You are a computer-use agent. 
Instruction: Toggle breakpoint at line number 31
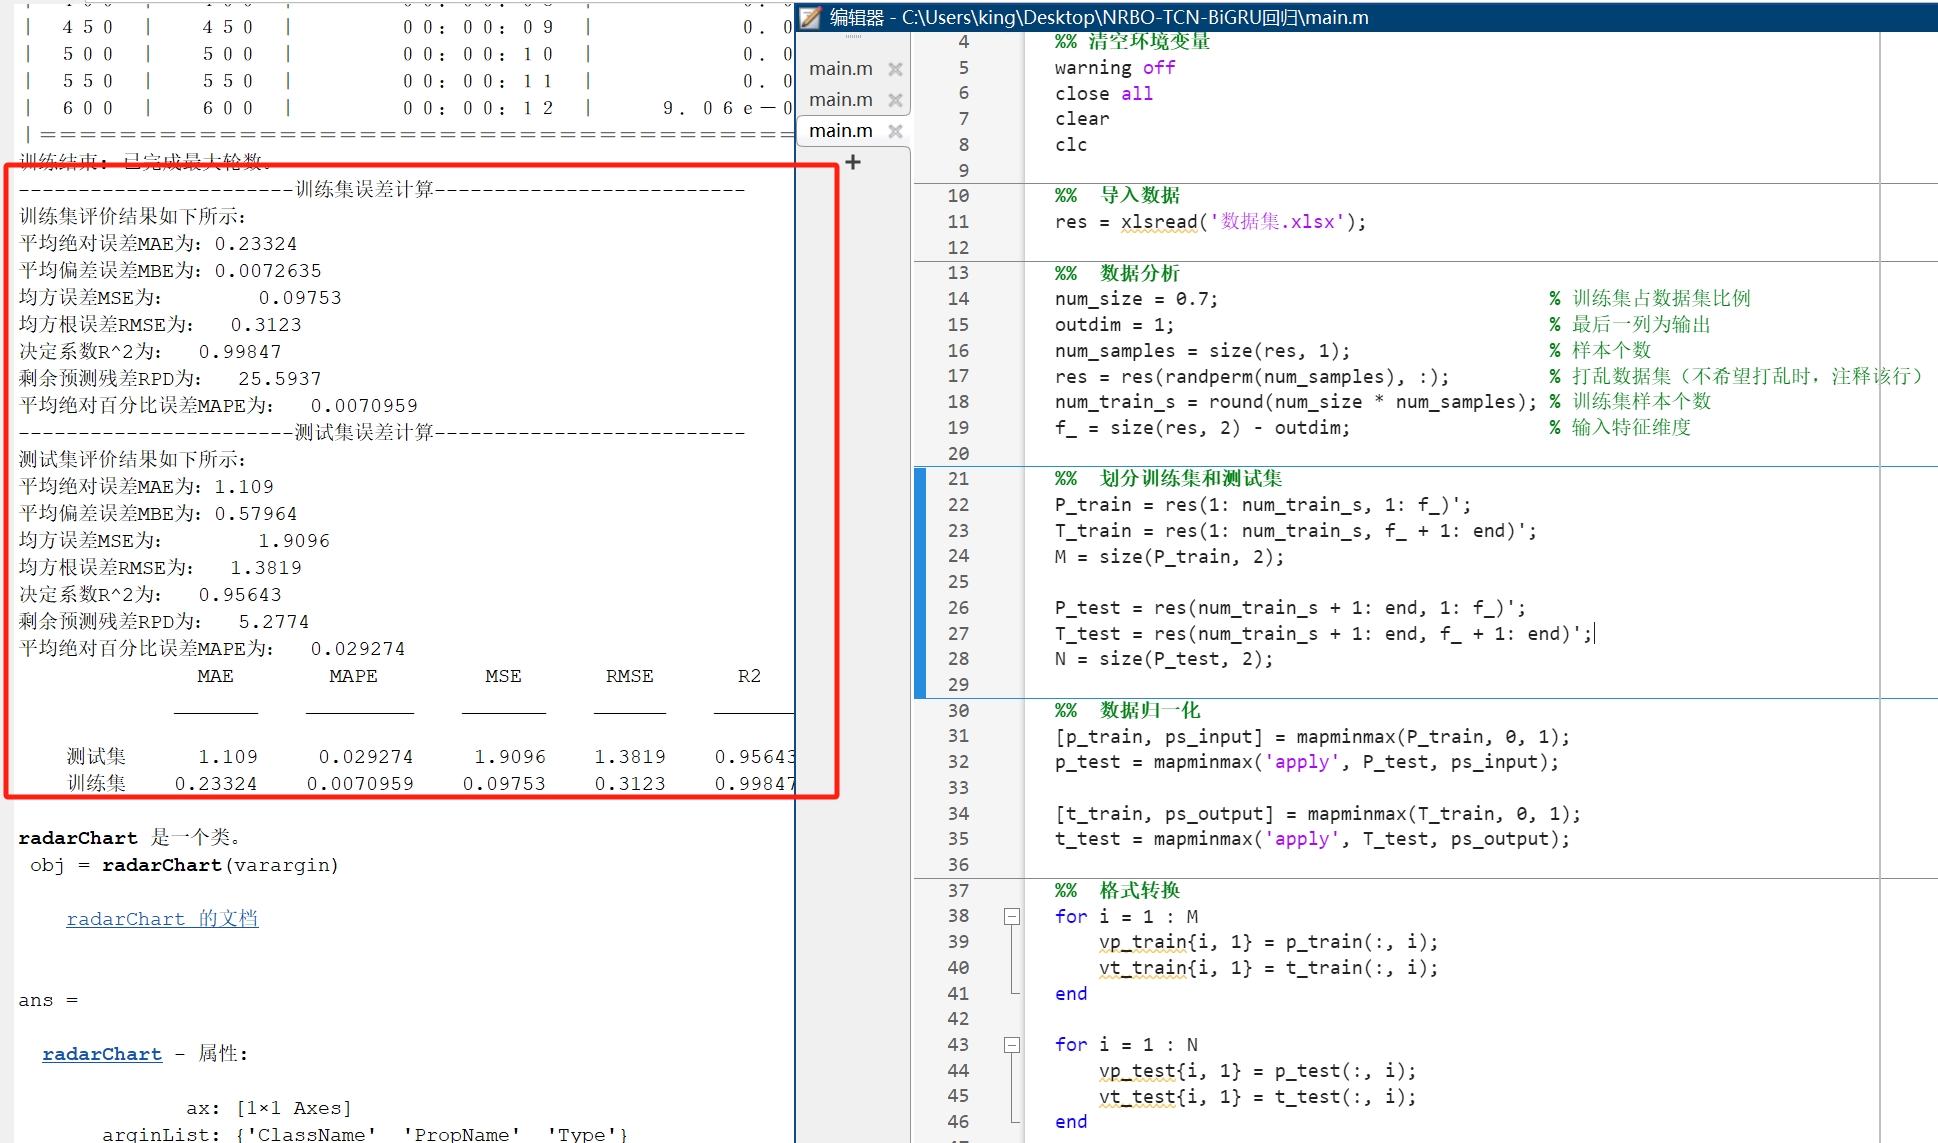pos(958,736)
